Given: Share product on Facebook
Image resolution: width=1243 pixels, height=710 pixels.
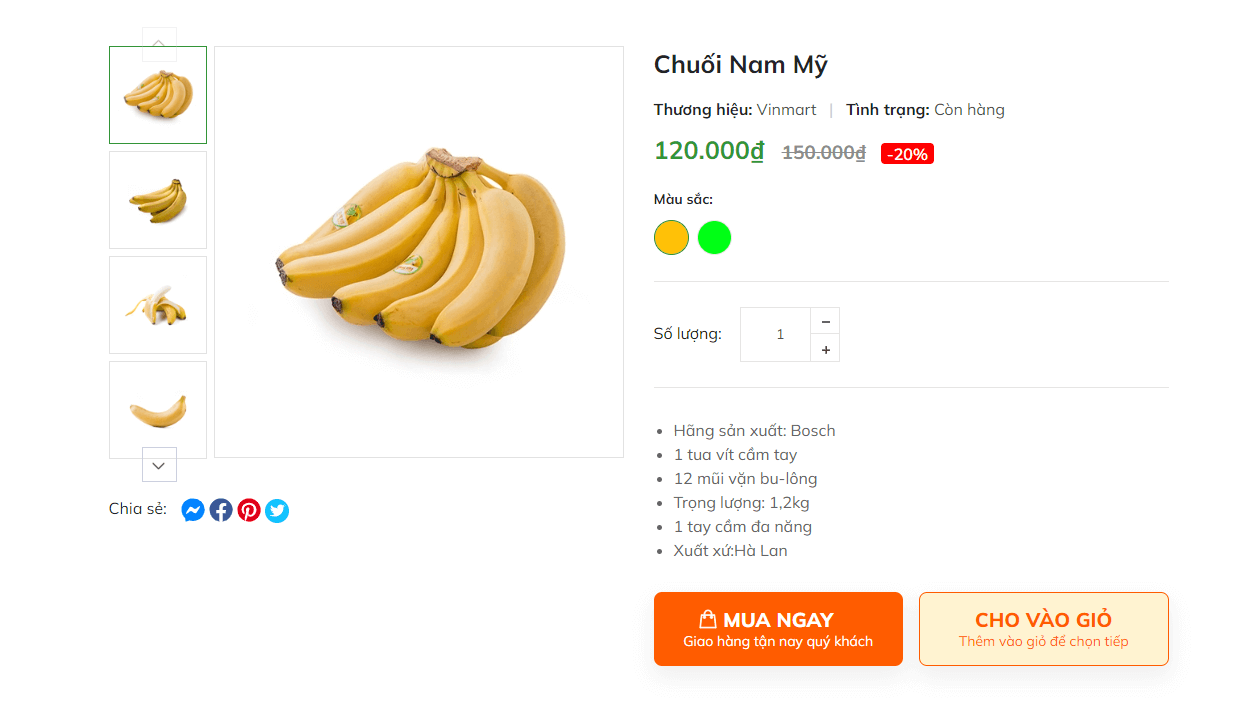Looking at the screenshot, I should tap(221, 510).
